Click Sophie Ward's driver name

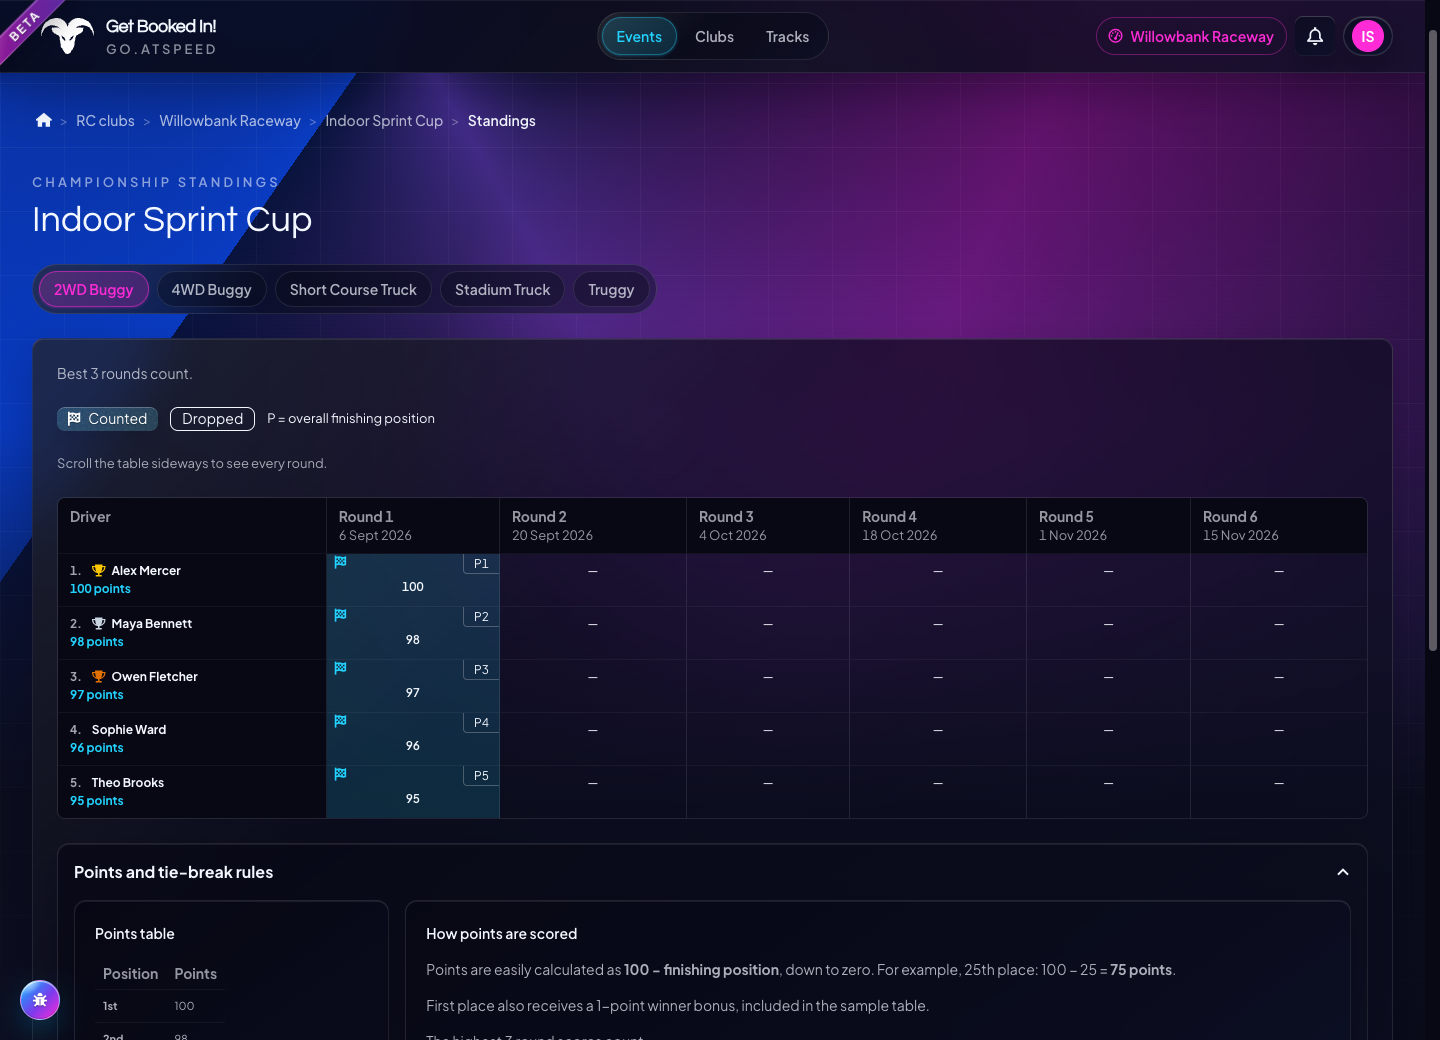pos(129,730)
